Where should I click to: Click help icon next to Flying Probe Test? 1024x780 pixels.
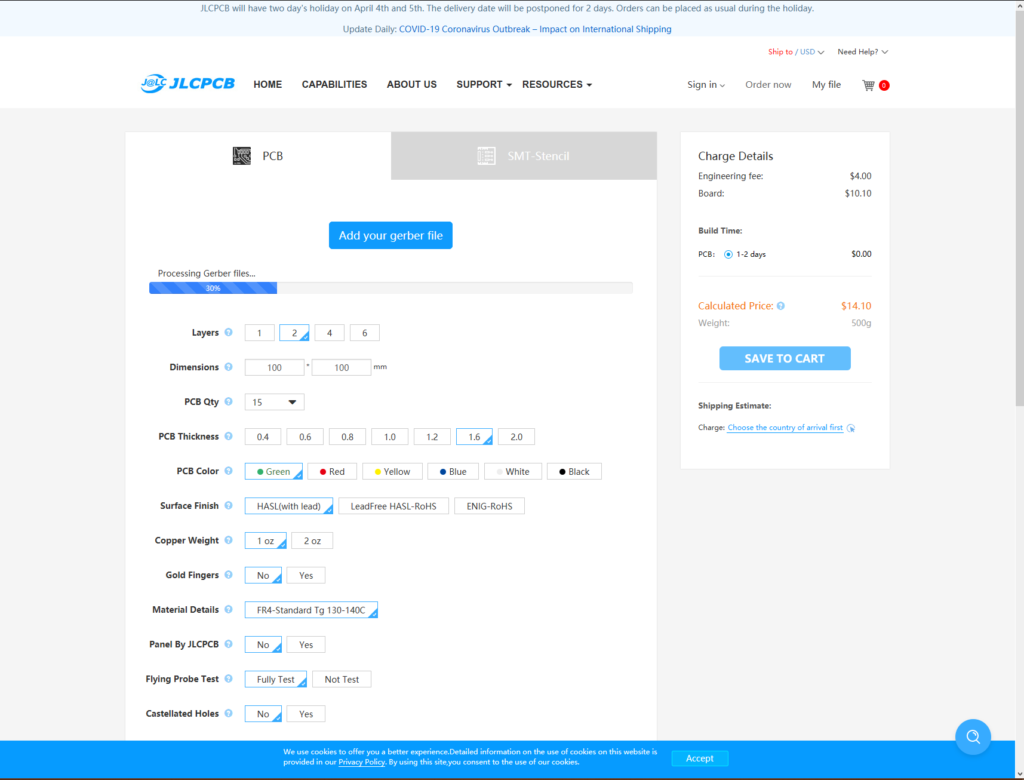(x=229, y=678)
